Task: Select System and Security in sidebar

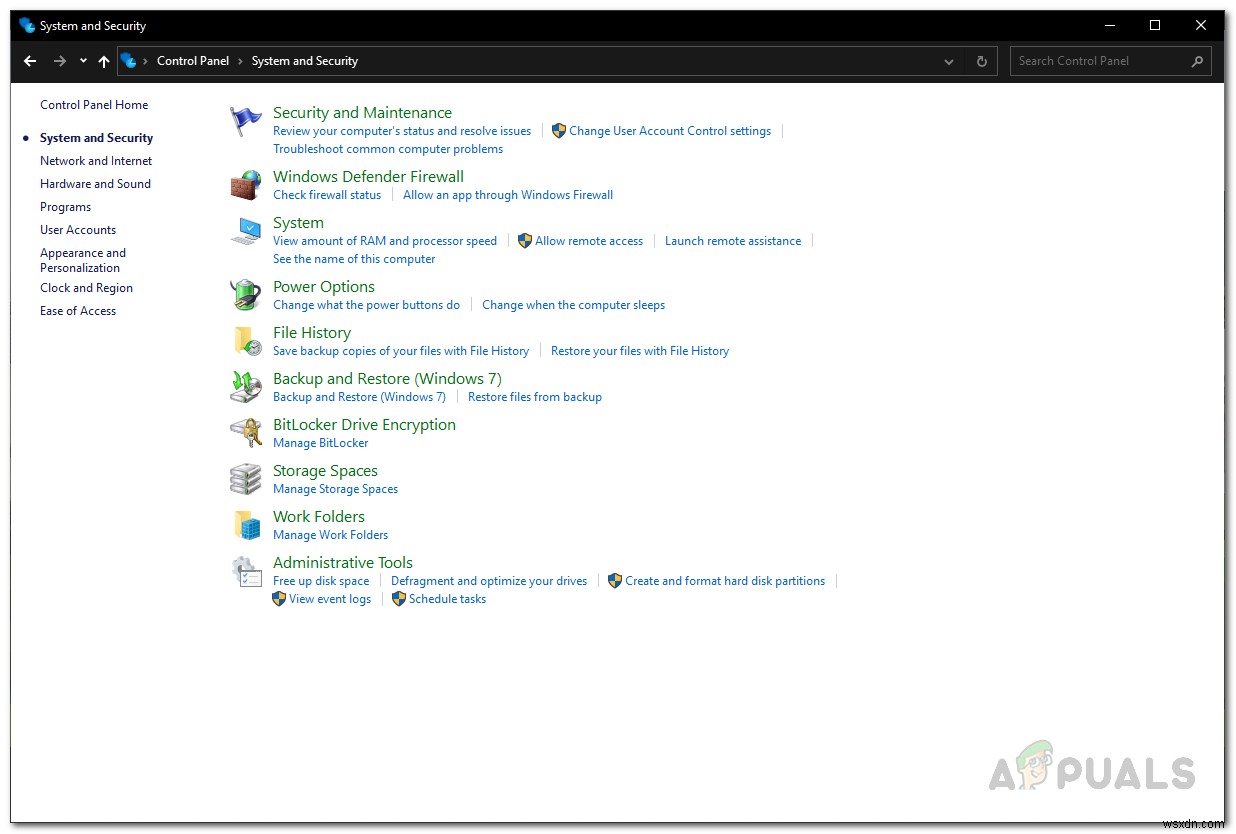Action: coord(96,138)
